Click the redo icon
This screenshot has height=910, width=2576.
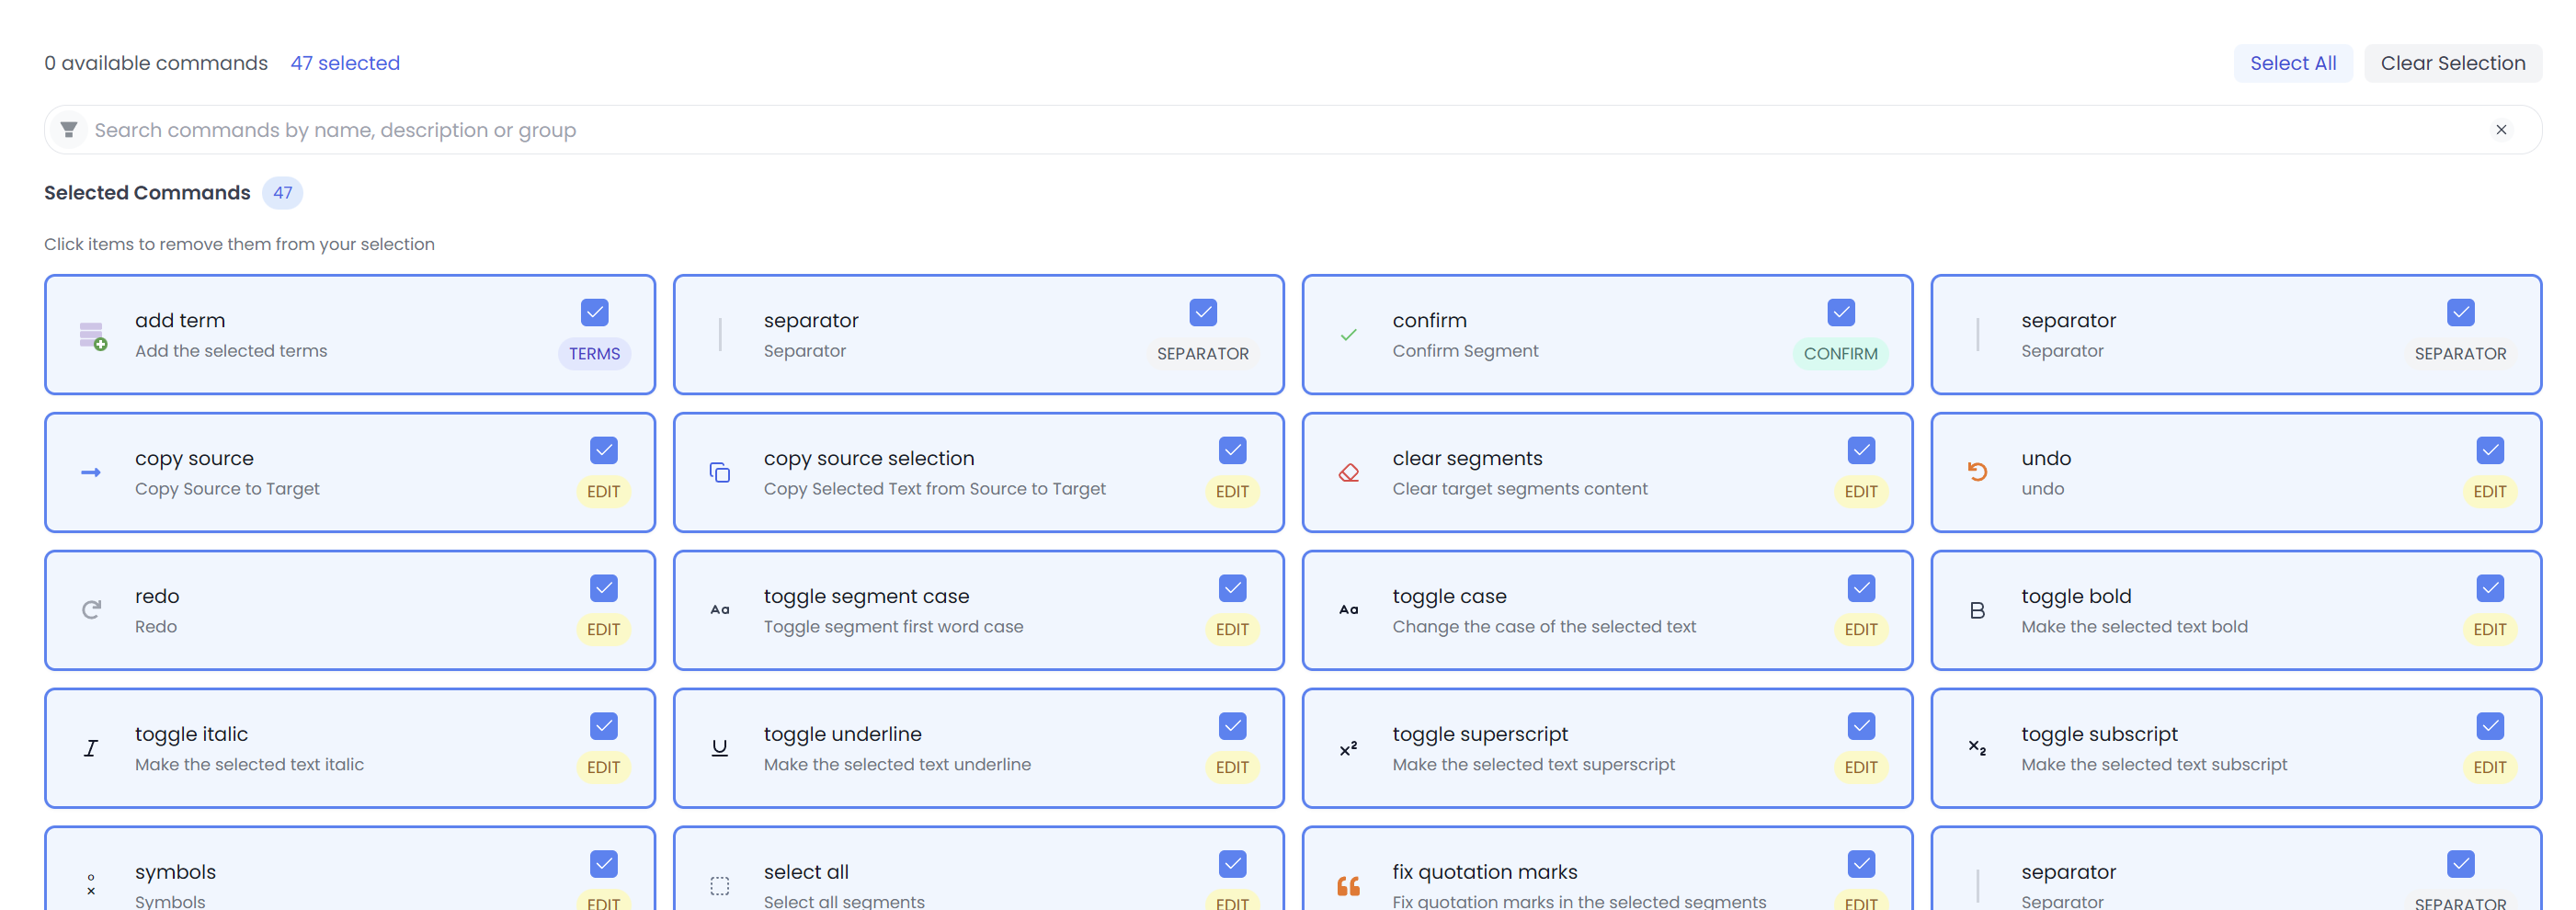91,610
